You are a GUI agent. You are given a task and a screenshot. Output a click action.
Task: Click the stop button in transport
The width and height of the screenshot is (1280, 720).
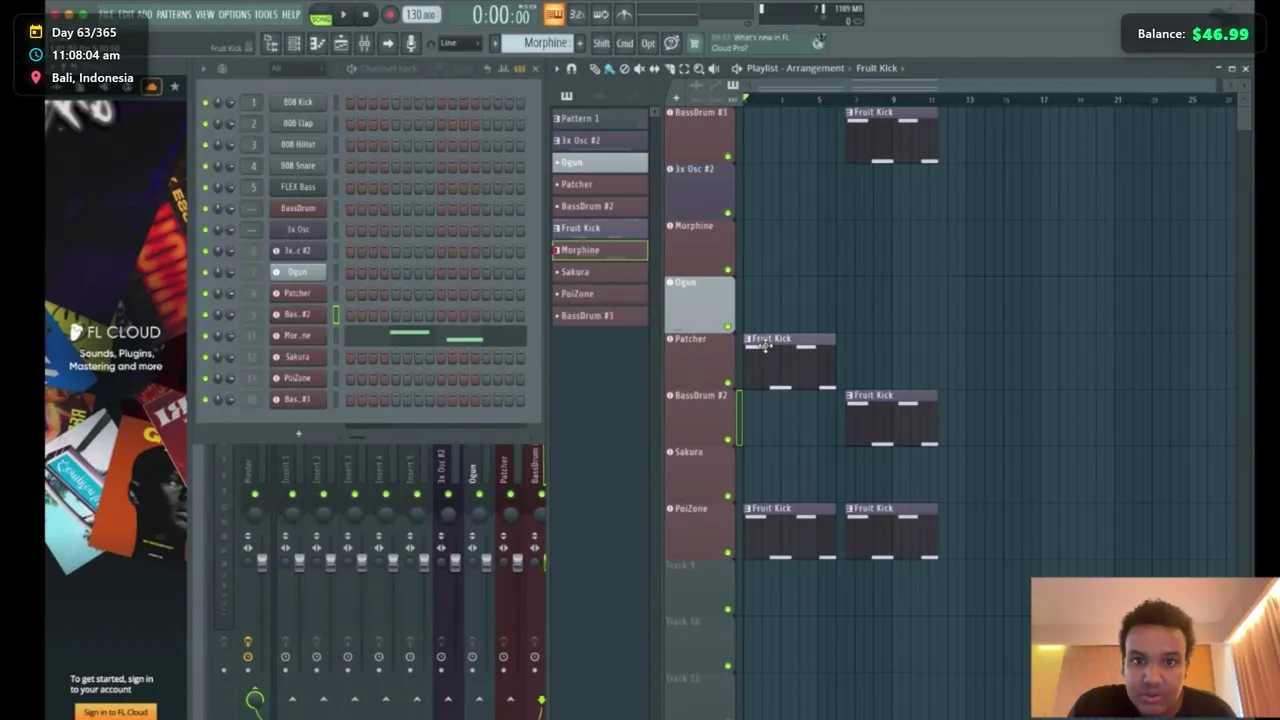coord(365,15)
